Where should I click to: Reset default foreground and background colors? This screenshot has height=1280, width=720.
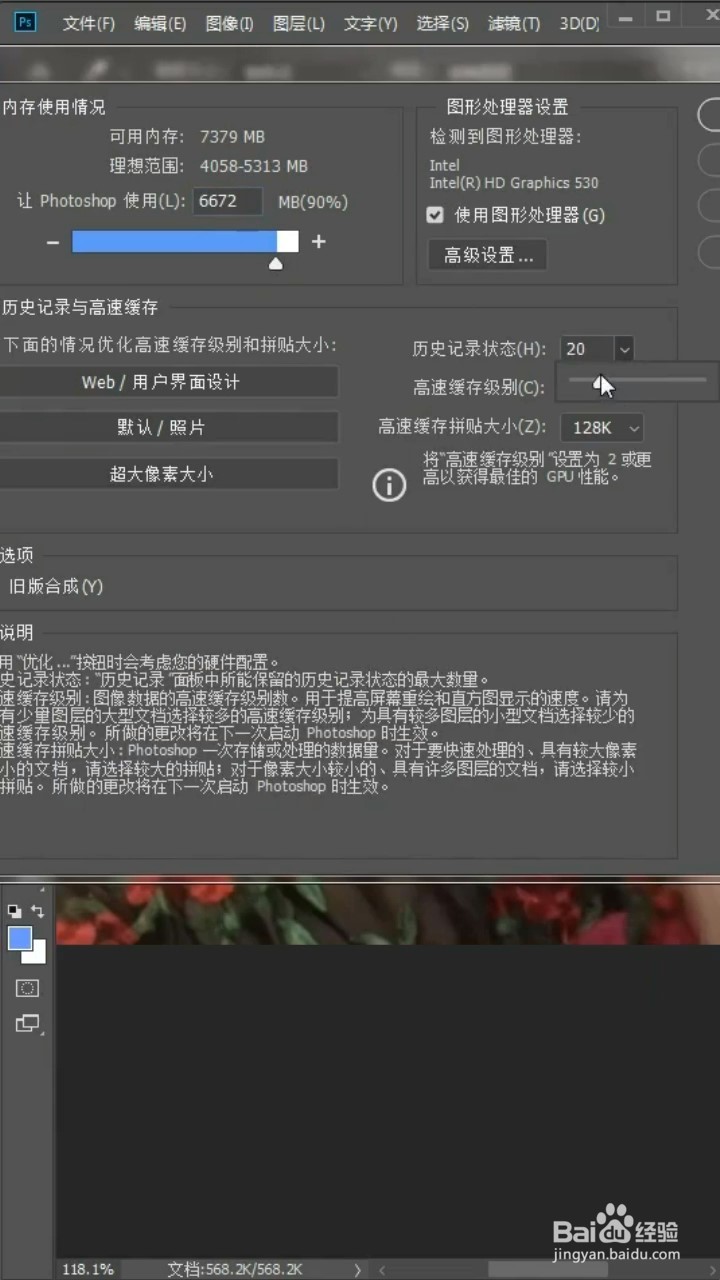tap(14, 911)
